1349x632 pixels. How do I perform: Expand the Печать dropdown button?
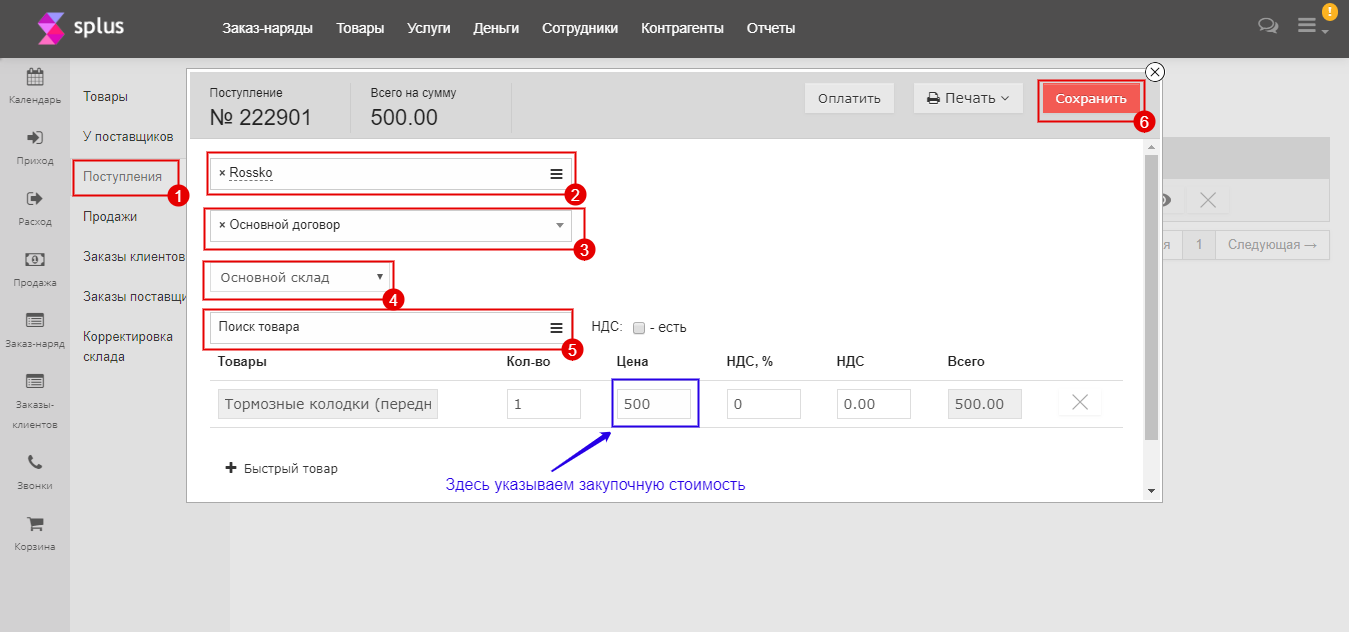pos(968,98)
